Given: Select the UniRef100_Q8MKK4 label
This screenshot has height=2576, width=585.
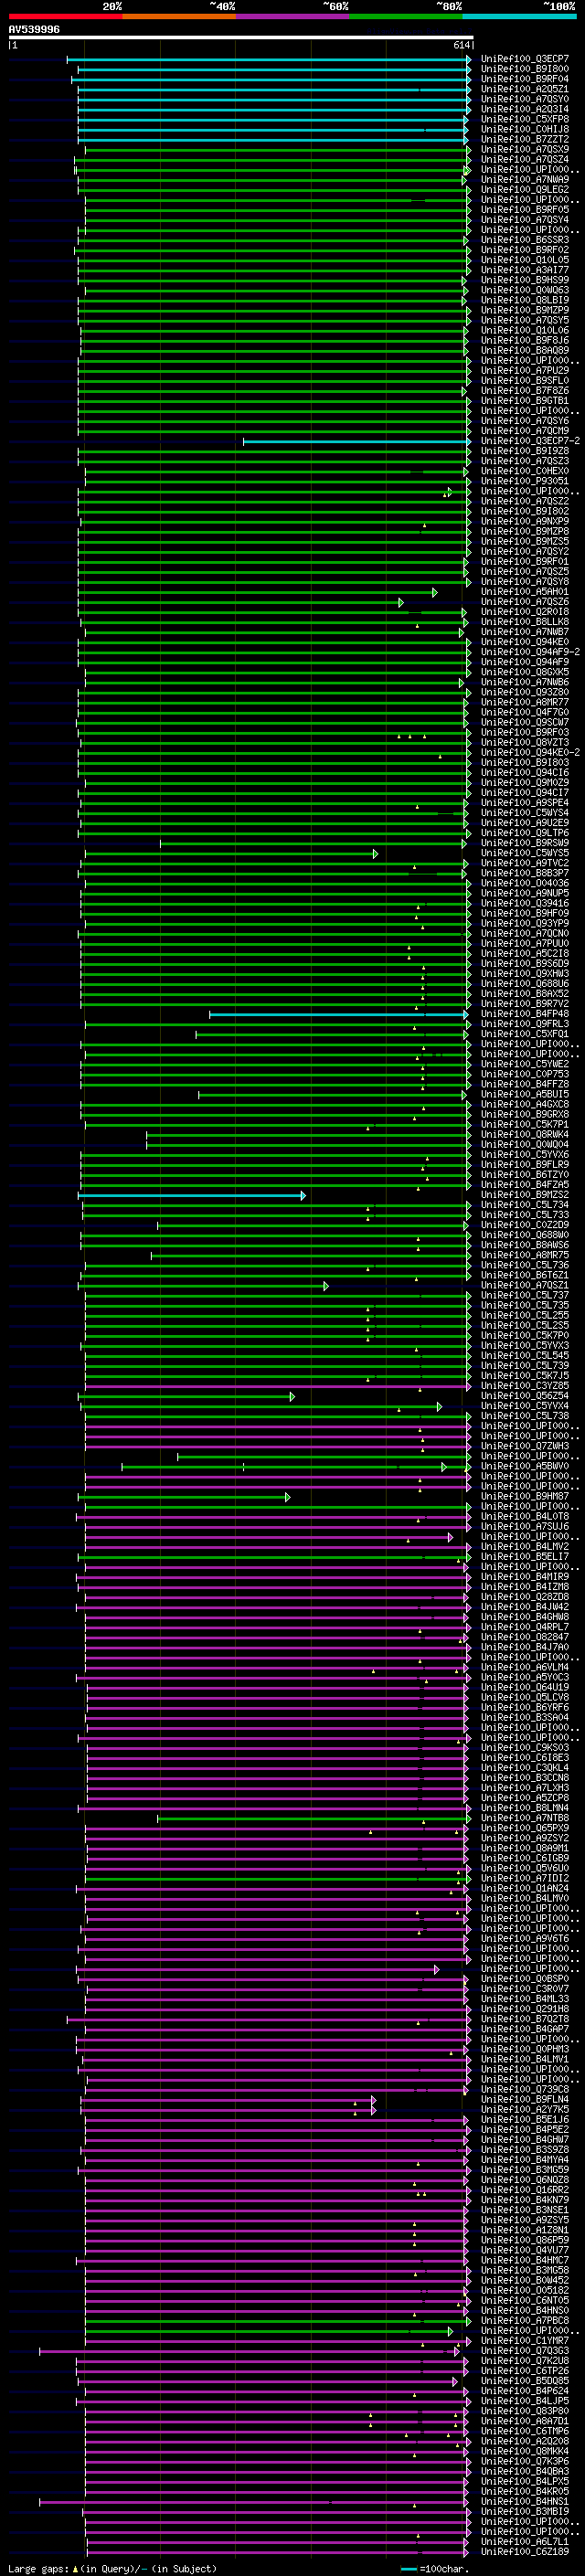Looking at the screenshot, I should point(525,2451).
